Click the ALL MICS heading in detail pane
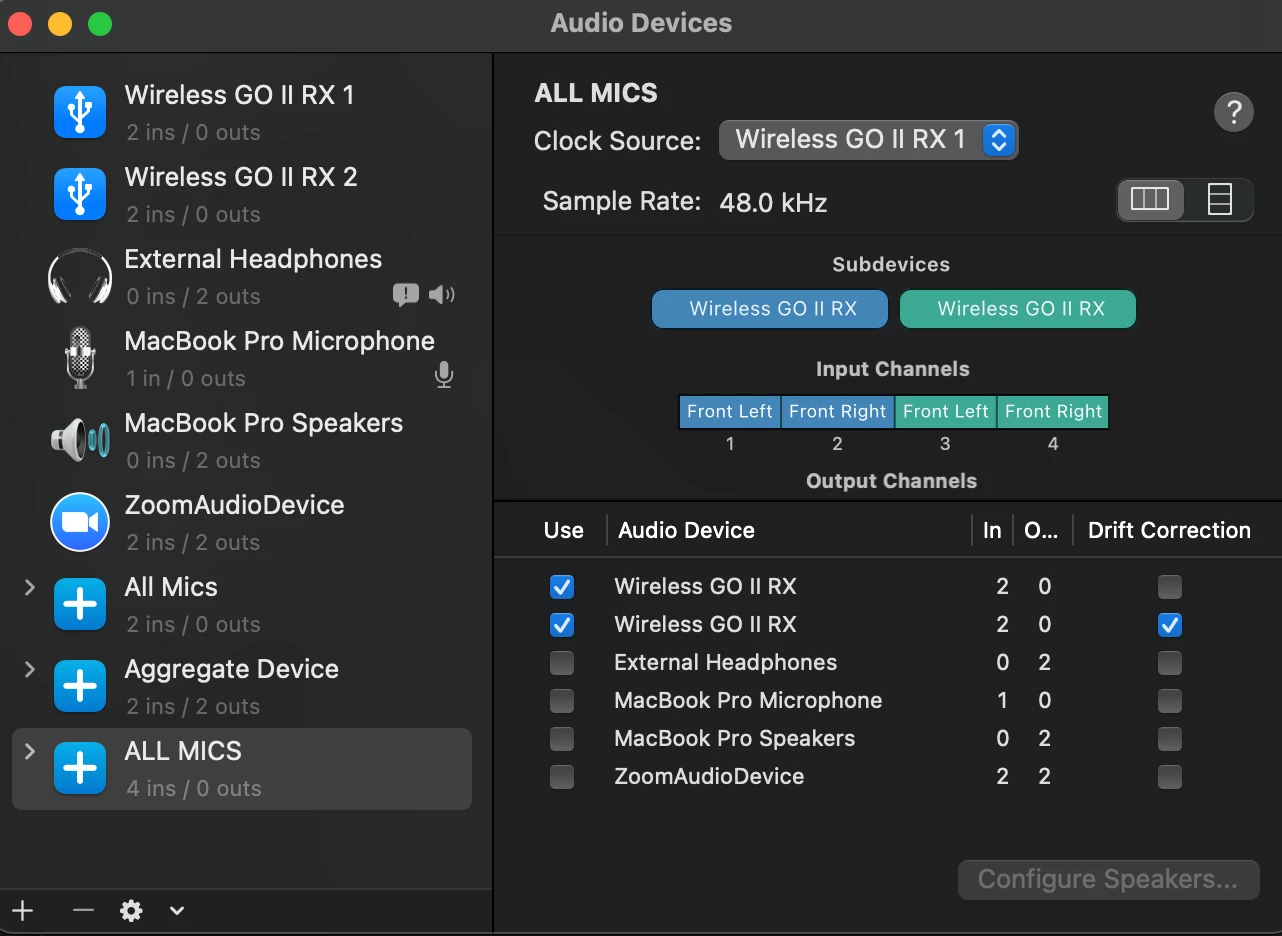Viewport: 1282px width, 936px height. (596, 94)
